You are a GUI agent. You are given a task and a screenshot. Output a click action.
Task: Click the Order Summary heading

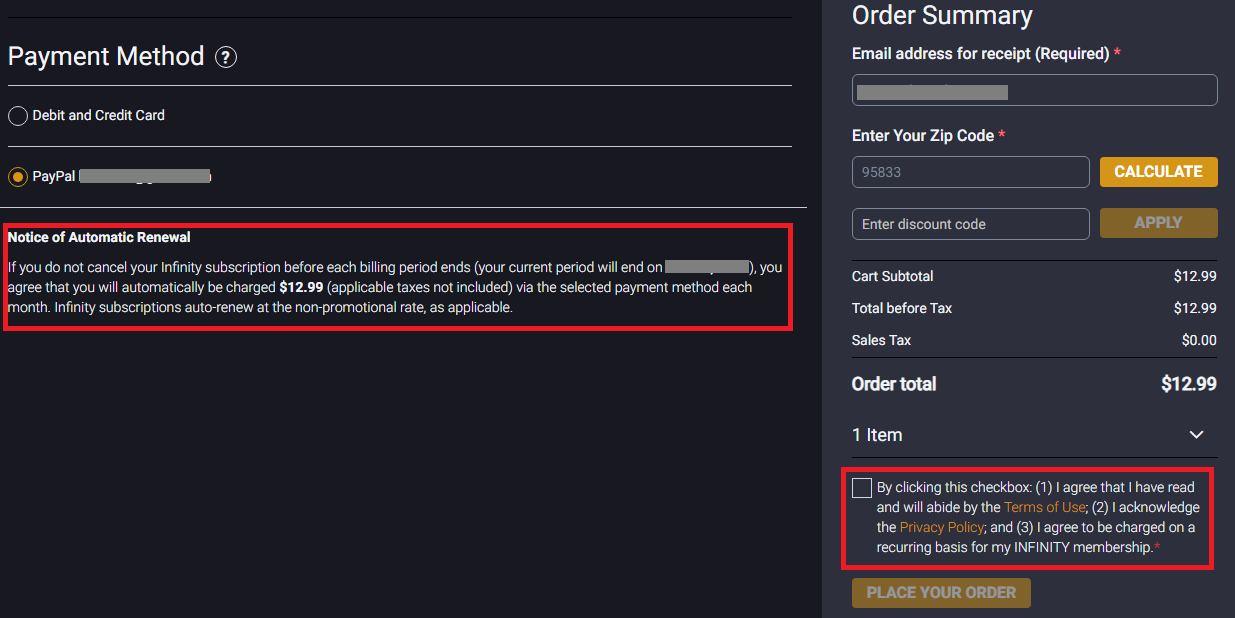tap(942, 16)
